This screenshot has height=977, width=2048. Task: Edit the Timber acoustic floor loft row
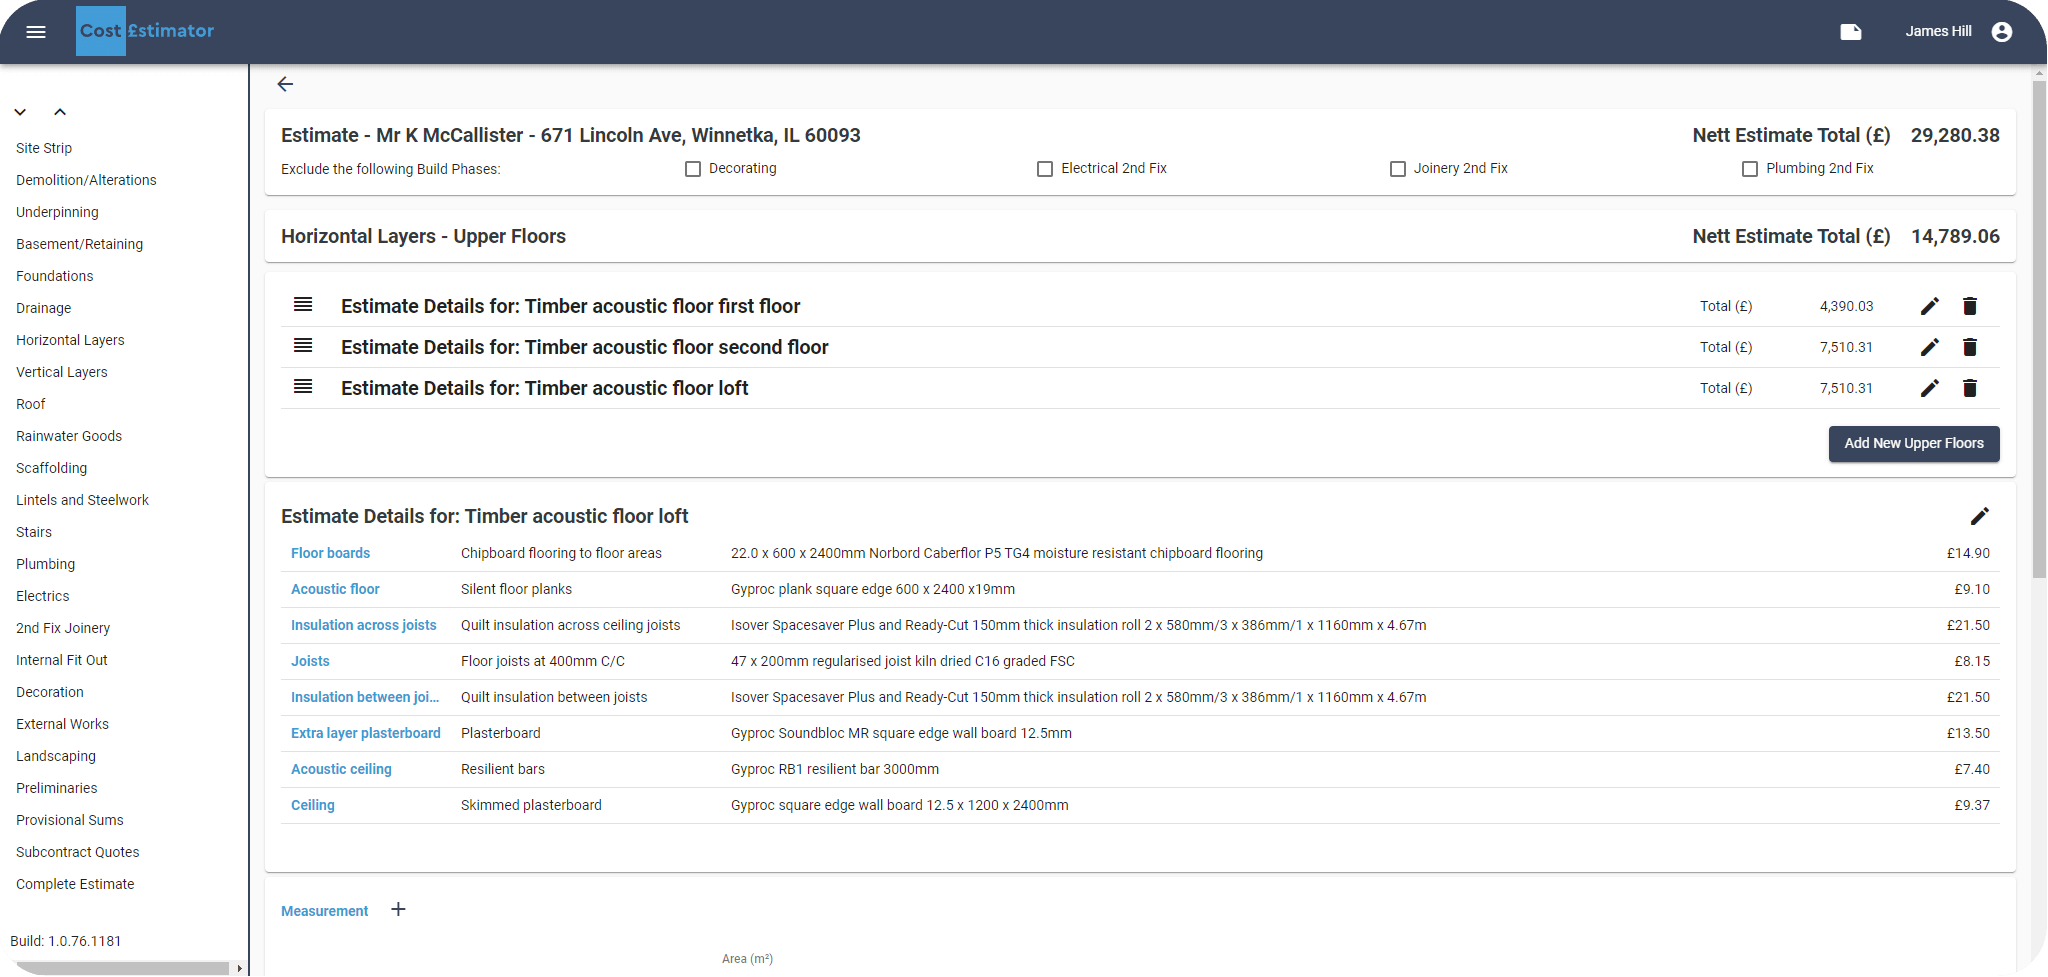[x=1930, y=388]
